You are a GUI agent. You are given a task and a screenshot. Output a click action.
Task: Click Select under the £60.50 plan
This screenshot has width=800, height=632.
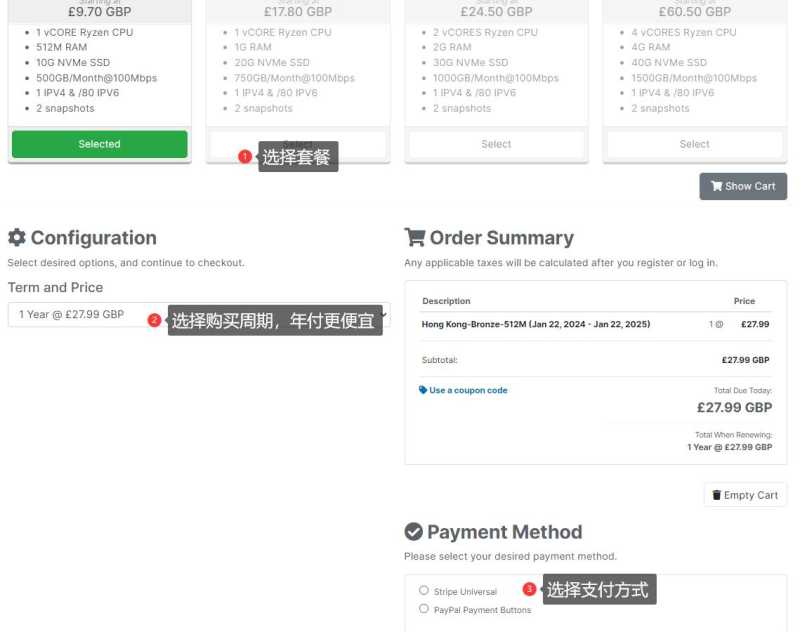(x=694, y=144)
